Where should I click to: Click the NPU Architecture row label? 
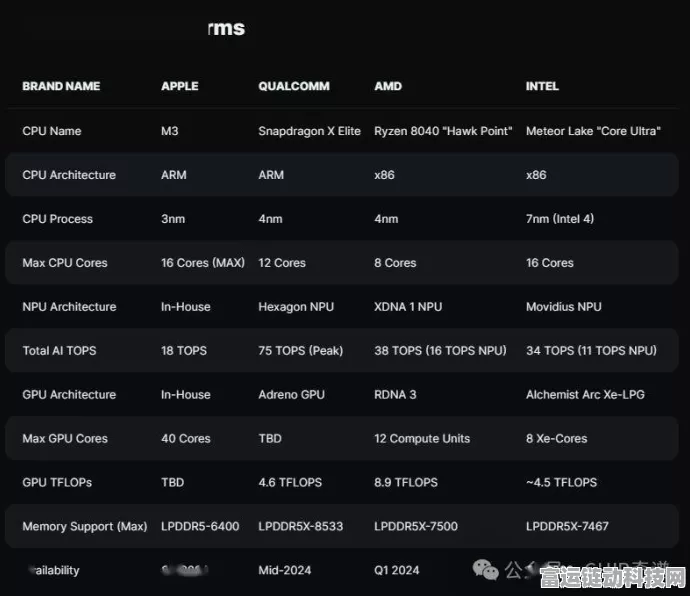coord(69,307)
